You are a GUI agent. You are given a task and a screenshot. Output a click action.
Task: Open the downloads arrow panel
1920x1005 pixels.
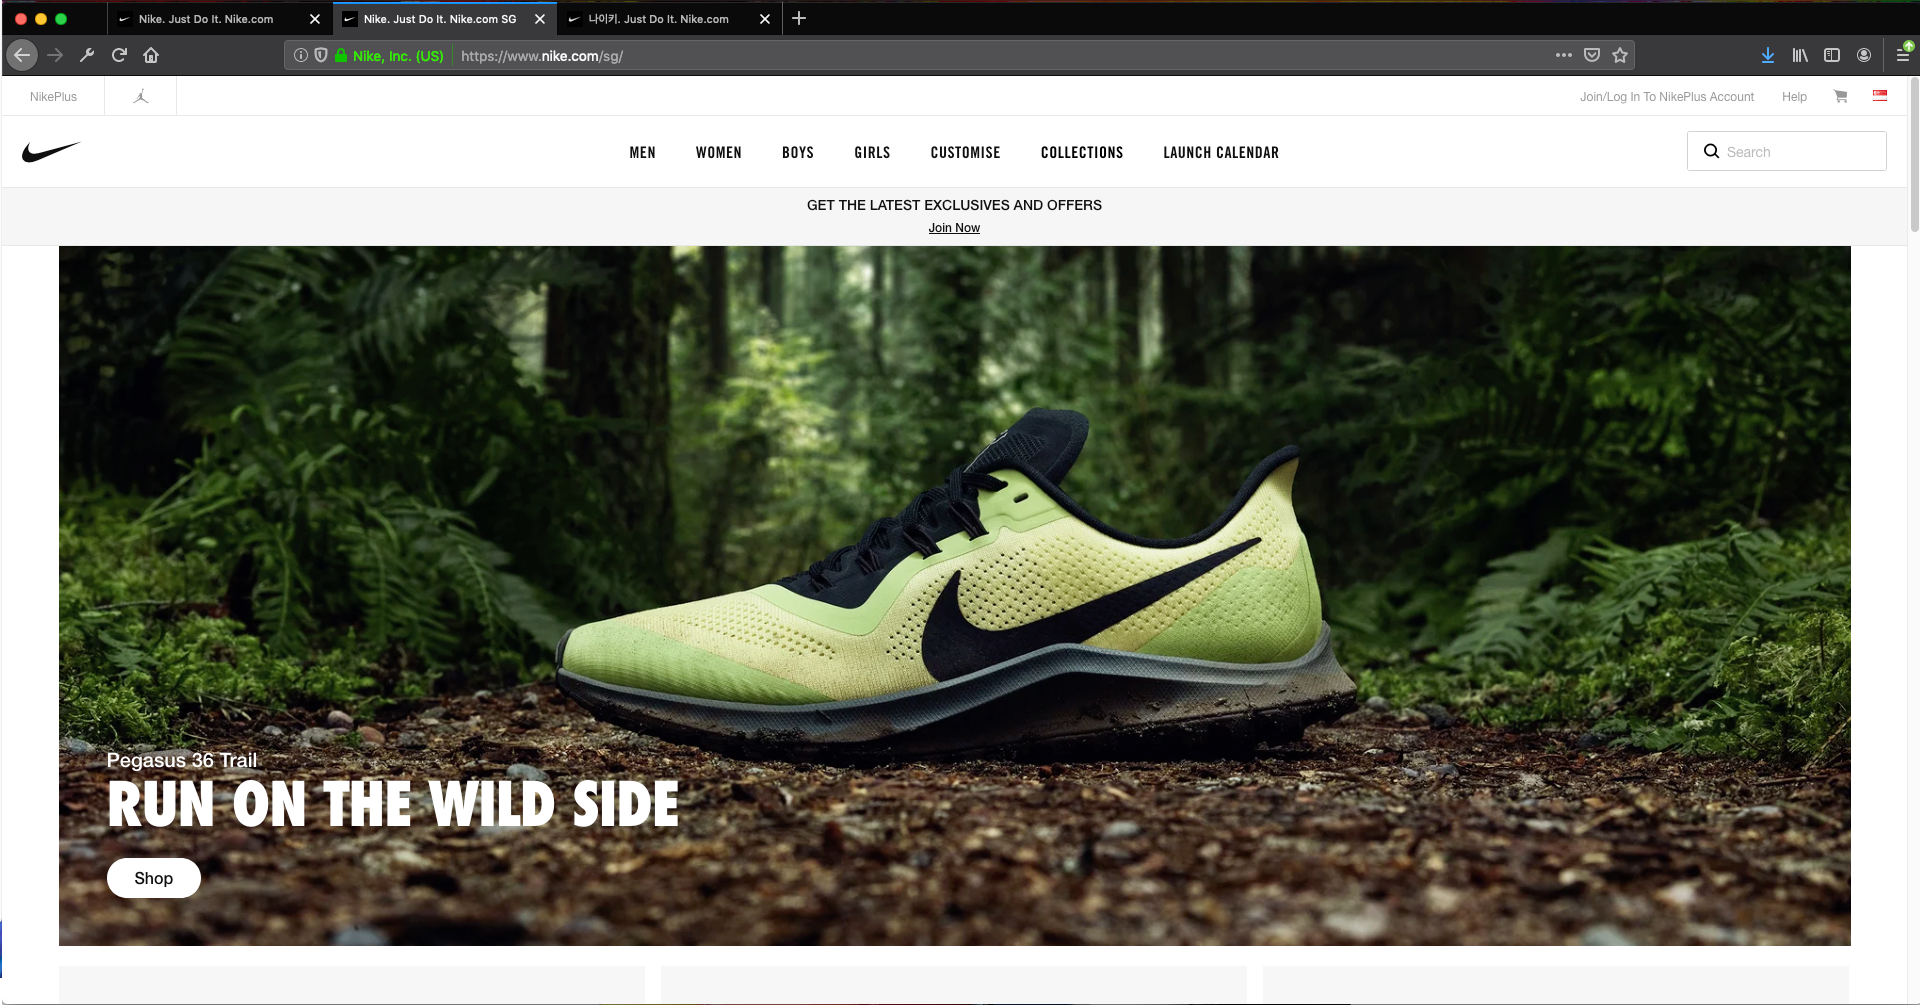coord(1768,55)
